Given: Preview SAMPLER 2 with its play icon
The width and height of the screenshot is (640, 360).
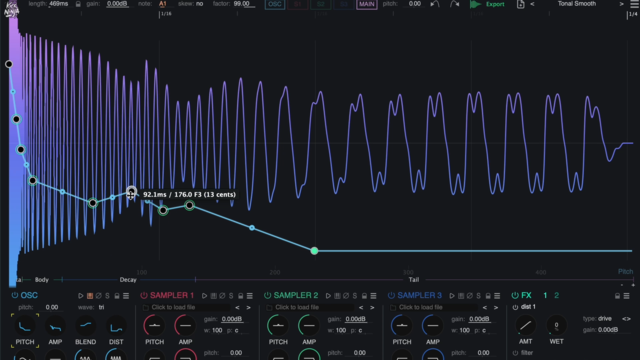Looking at the screenshot, I should point(328,296).
